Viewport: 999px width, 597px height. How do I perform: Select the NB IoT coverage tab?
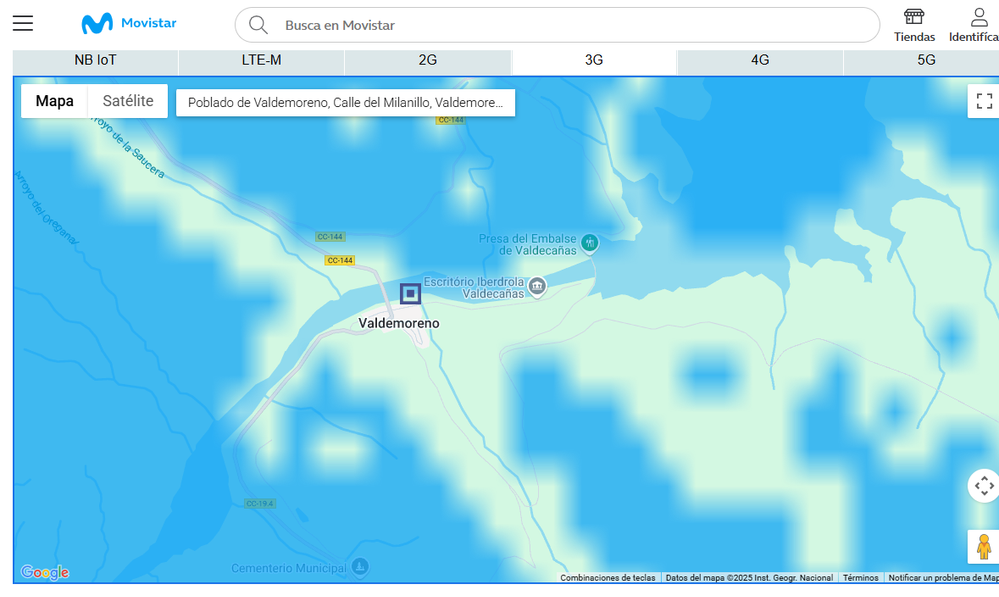click(96, 60)
